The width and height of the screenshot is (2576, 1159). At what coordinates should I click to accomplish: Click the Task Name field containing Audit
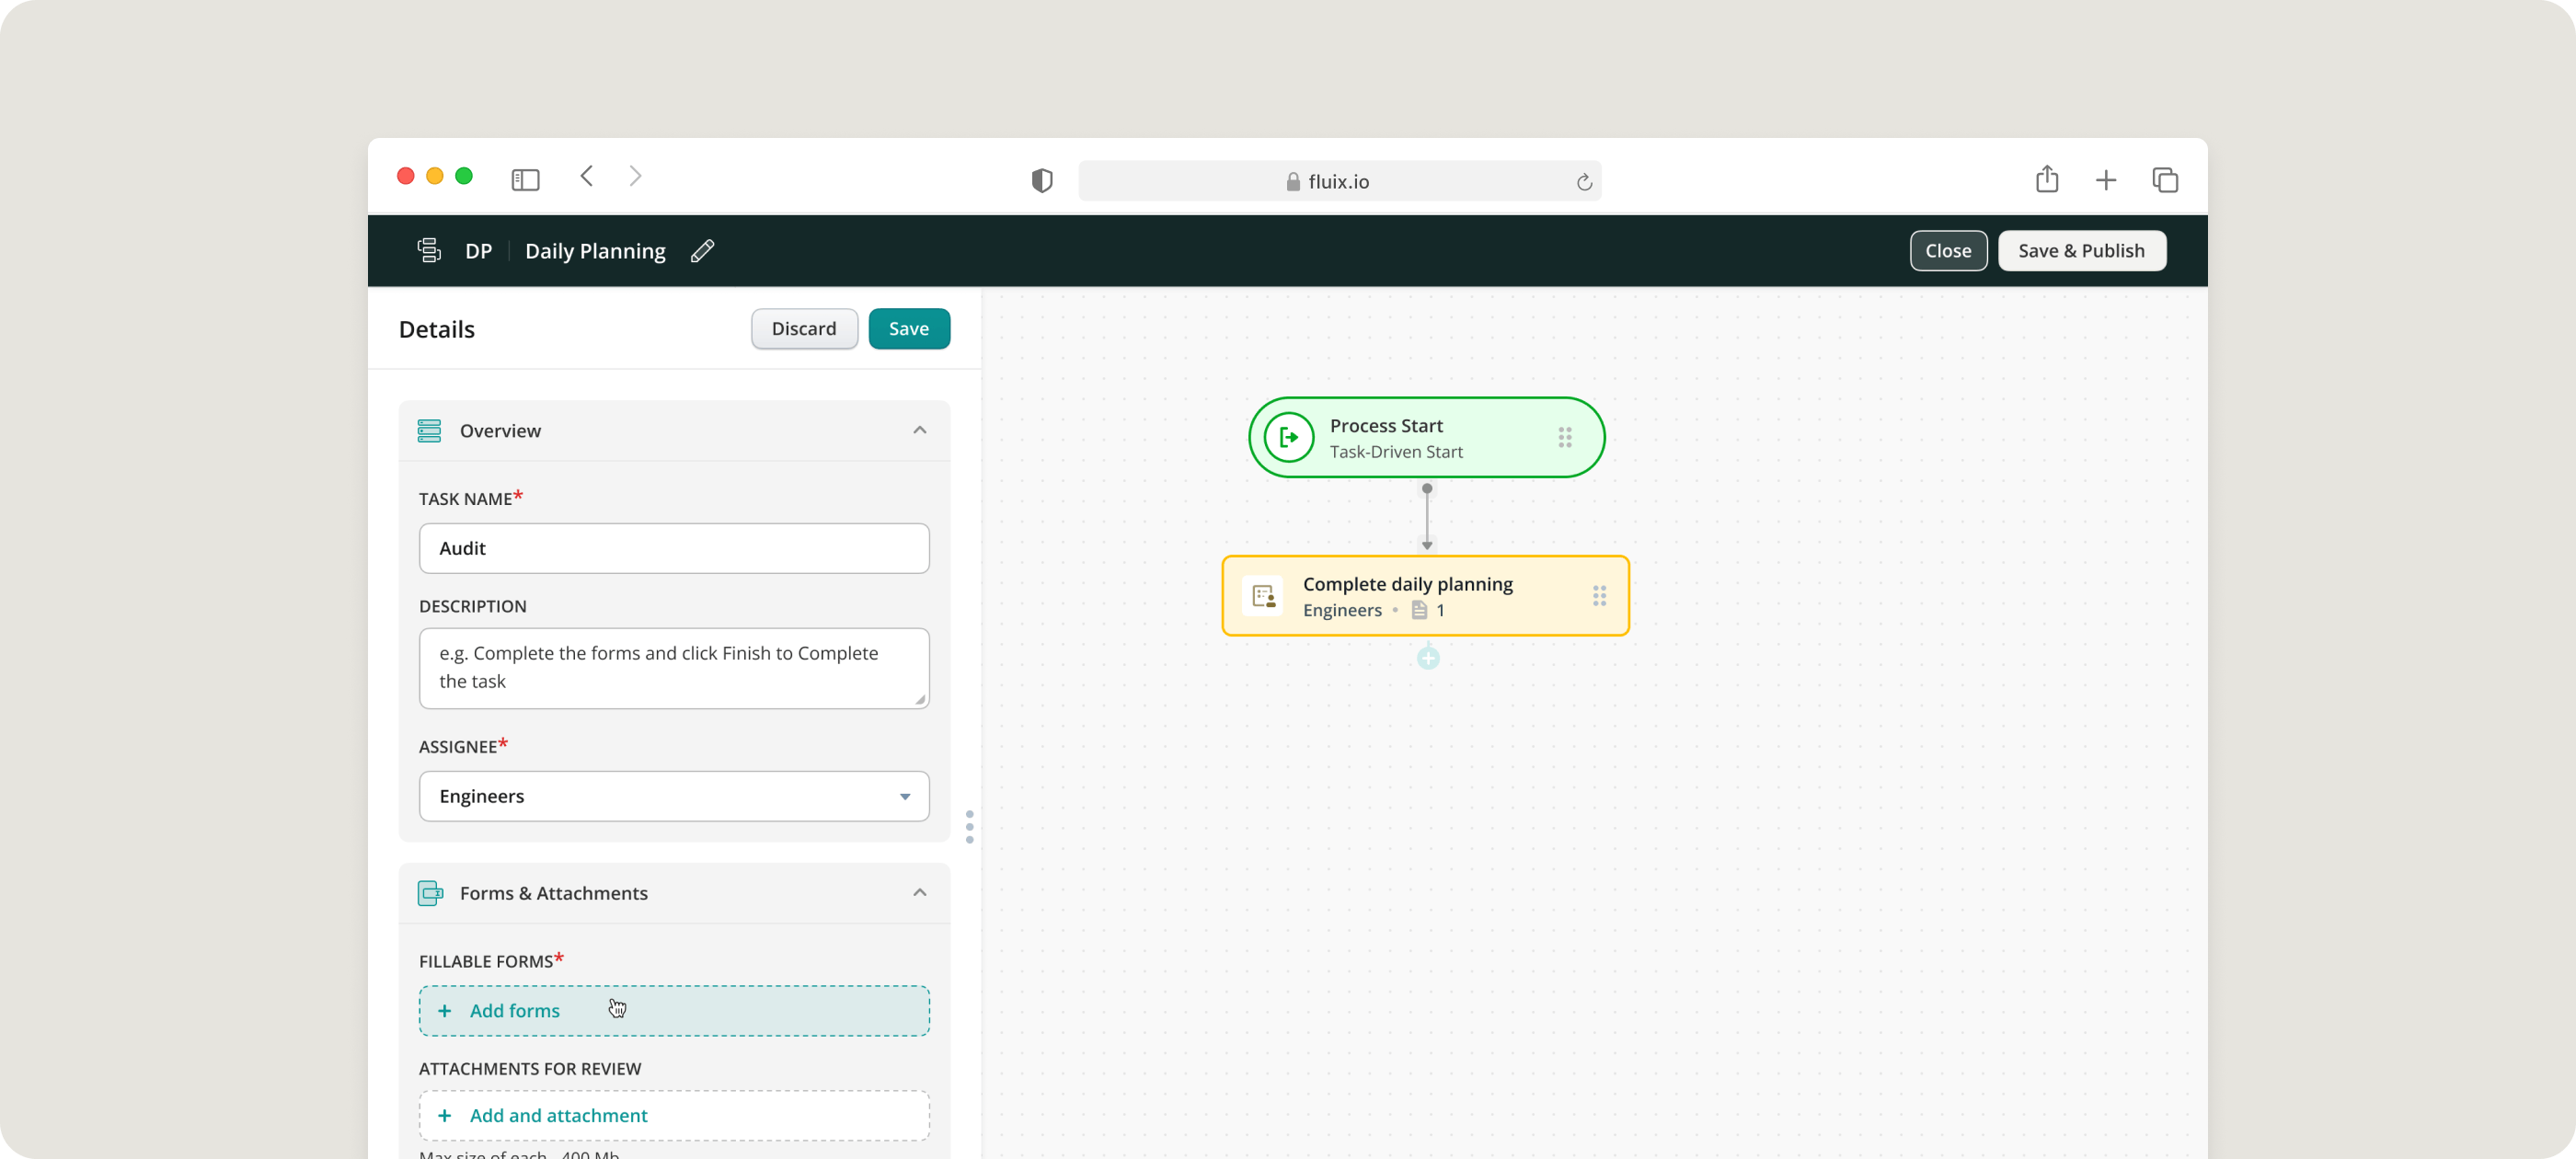click(x=674, y=548)
